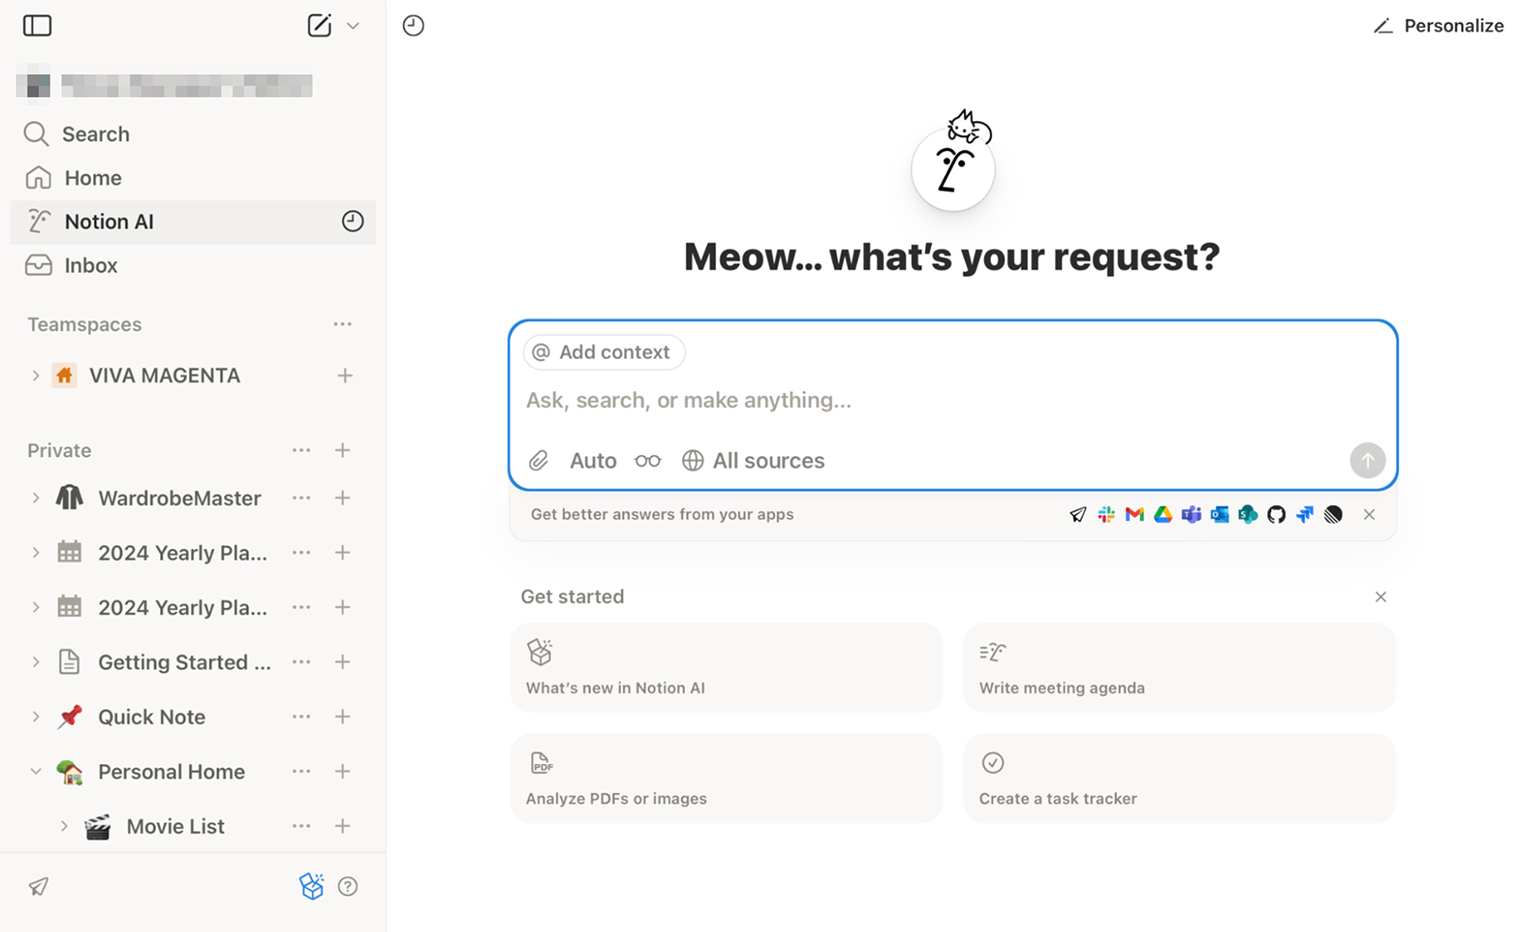Open the All sources selector
The image size is (1520, 932).
754,461
